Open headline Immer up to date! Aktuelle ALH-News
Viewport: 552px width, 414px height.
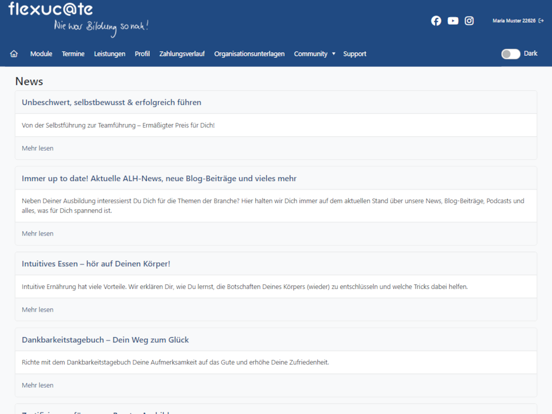(159, 178)
